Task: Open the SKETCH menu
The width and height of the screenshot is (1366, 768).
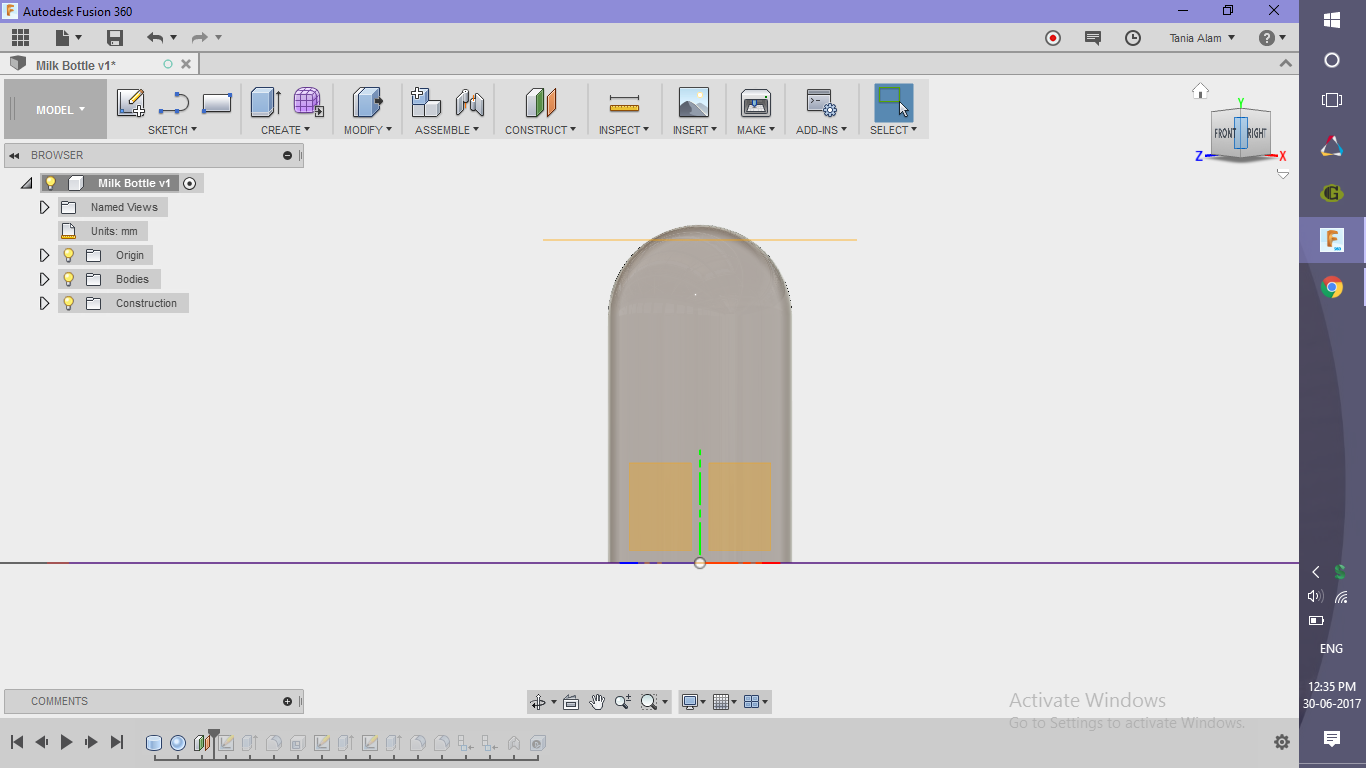Action: coord(172,130)
